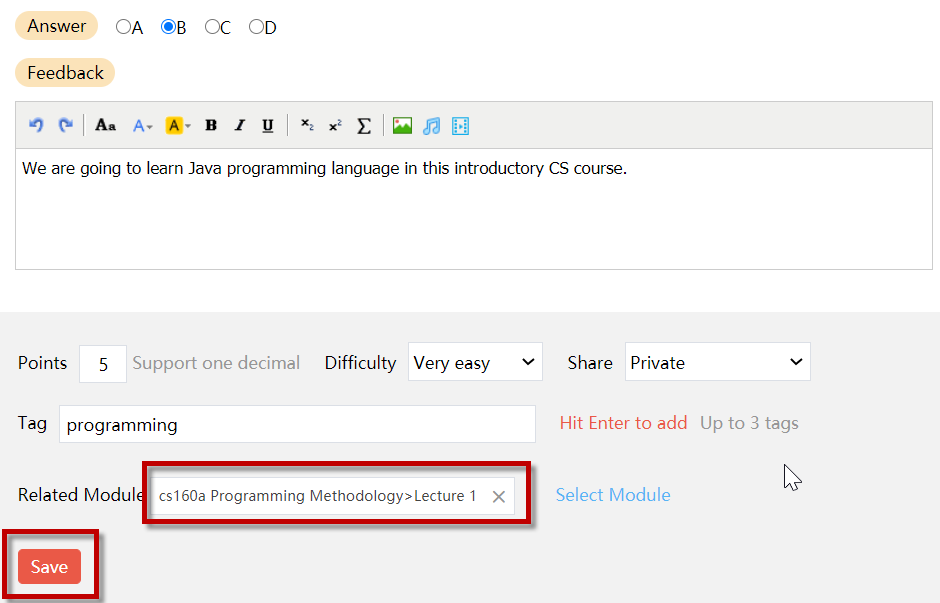The image size is (940, 603).
Task: Apply subscript formatting
Action: 307,125
